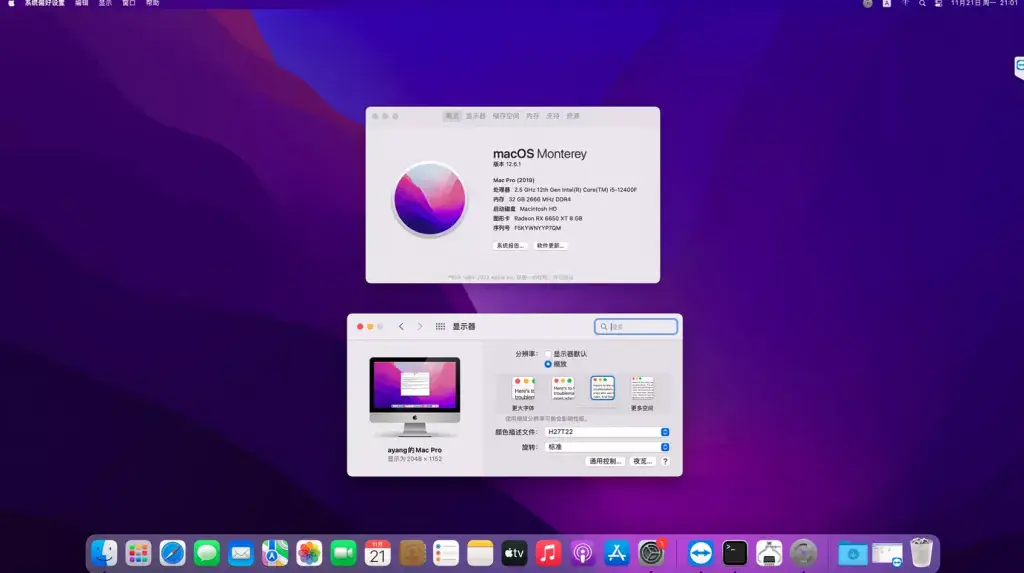Show all preferences grid icon
Screen dimensions: 1024x573
[440, 327]
